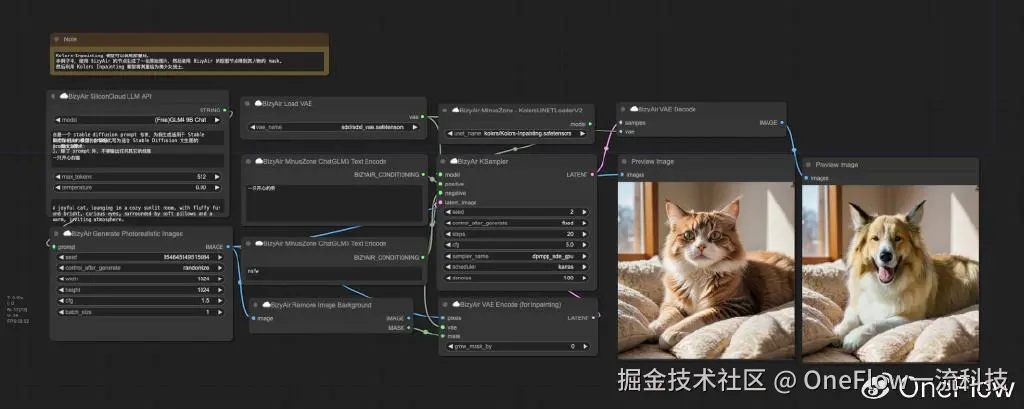Click the samples input port on VAE Decode
1024x409 pixels.
click(x=621, y=122)
